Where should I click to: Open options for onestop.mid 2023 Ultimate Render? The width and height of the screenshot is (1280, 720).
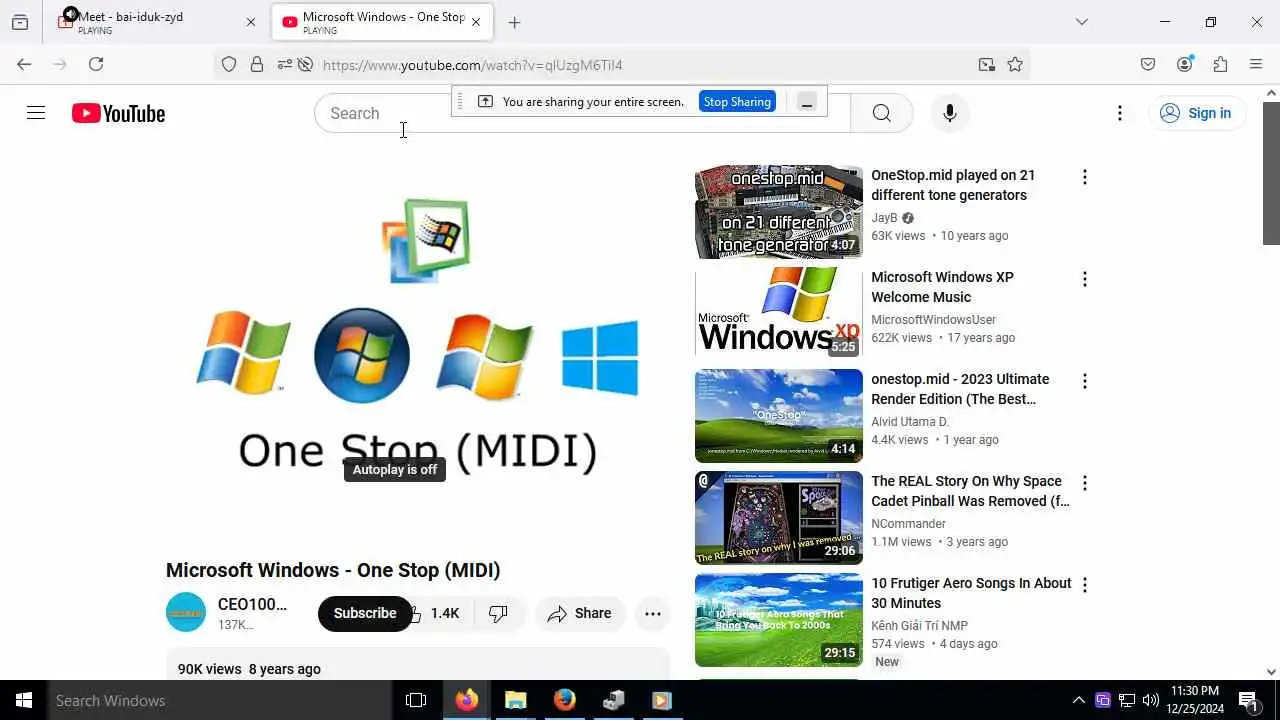1084,381
